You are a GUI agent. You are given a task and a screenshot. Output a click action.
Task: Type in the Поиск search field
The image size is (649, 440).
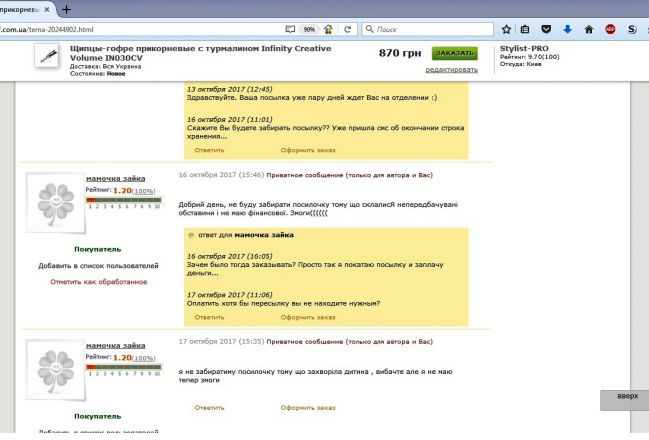point(430,30)
